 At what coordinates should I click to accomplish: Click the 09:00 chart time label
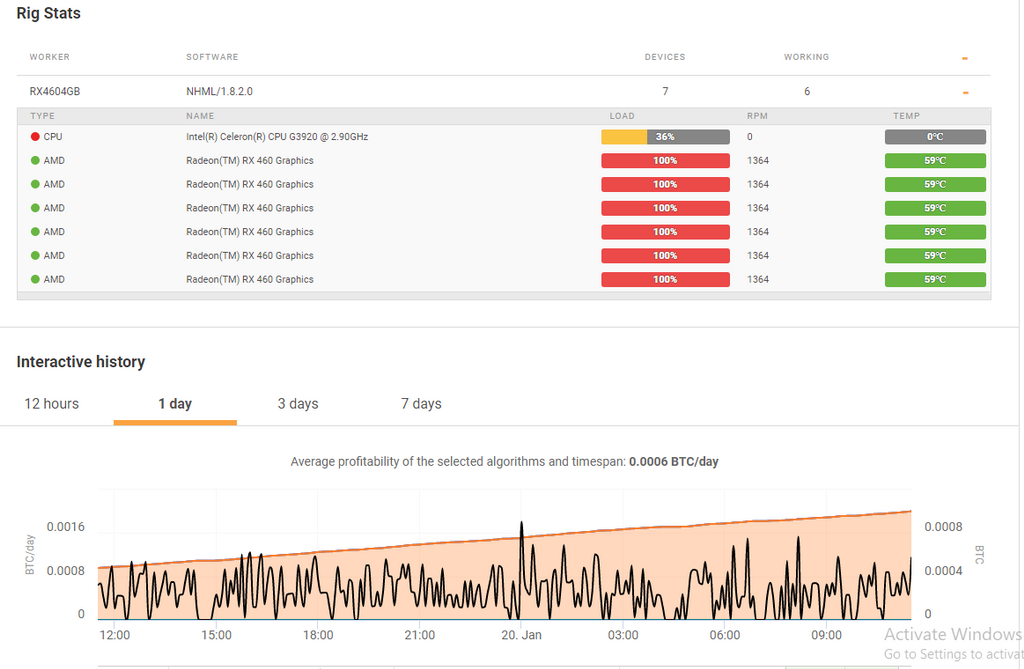826,635
